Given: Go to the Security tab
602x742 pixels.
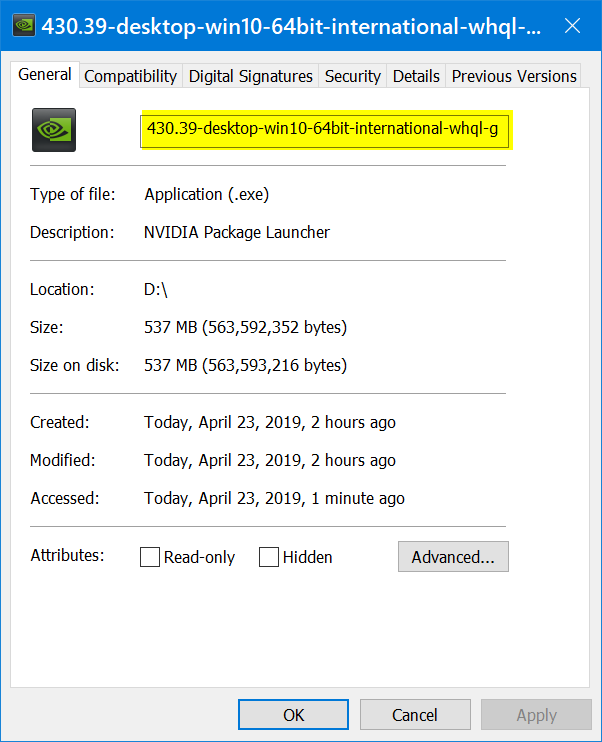Looking at the screenshot, I should tap(353, 76).
